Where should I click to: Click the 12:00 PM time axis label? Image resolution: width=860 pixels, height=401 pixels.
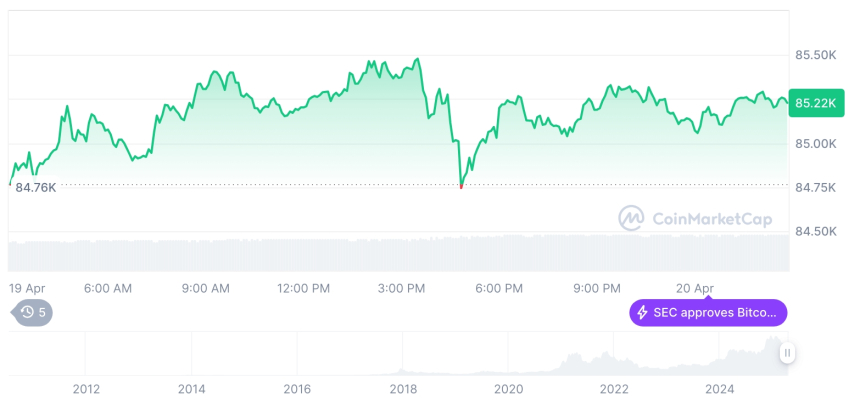303,288
